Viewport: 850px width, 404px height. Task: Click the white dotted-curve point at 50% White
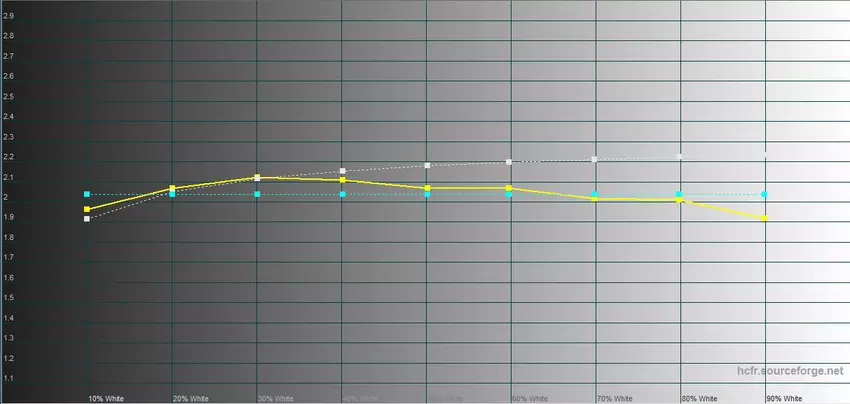pos(427,165)
